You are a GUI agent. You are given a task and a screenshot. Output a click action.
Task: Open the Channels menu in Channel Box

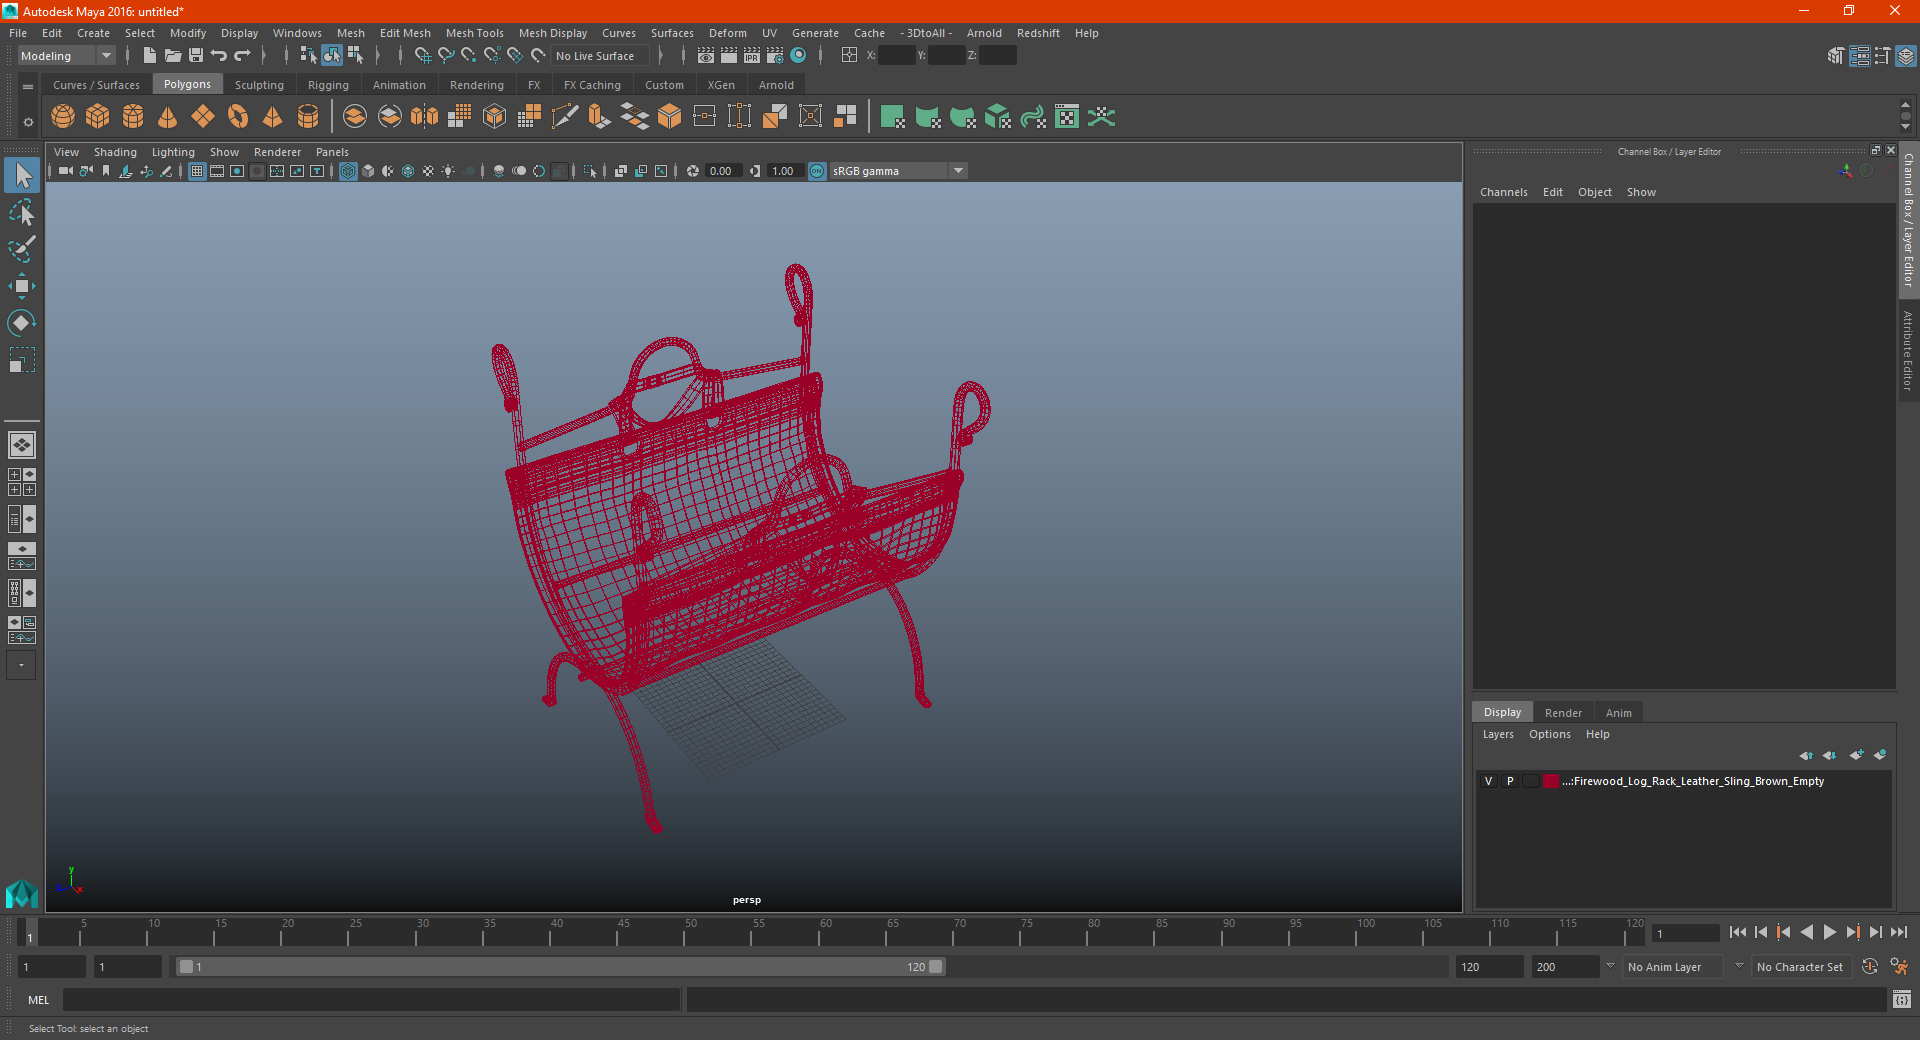(x=1503, y=192)
